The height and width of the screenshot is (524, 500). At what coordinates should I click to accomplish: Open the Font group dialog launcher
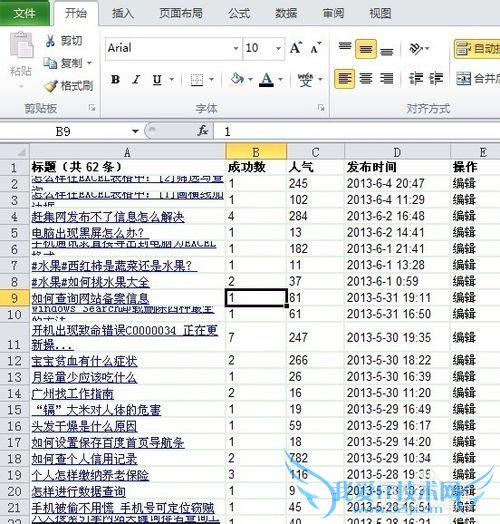tap(321, 108)
